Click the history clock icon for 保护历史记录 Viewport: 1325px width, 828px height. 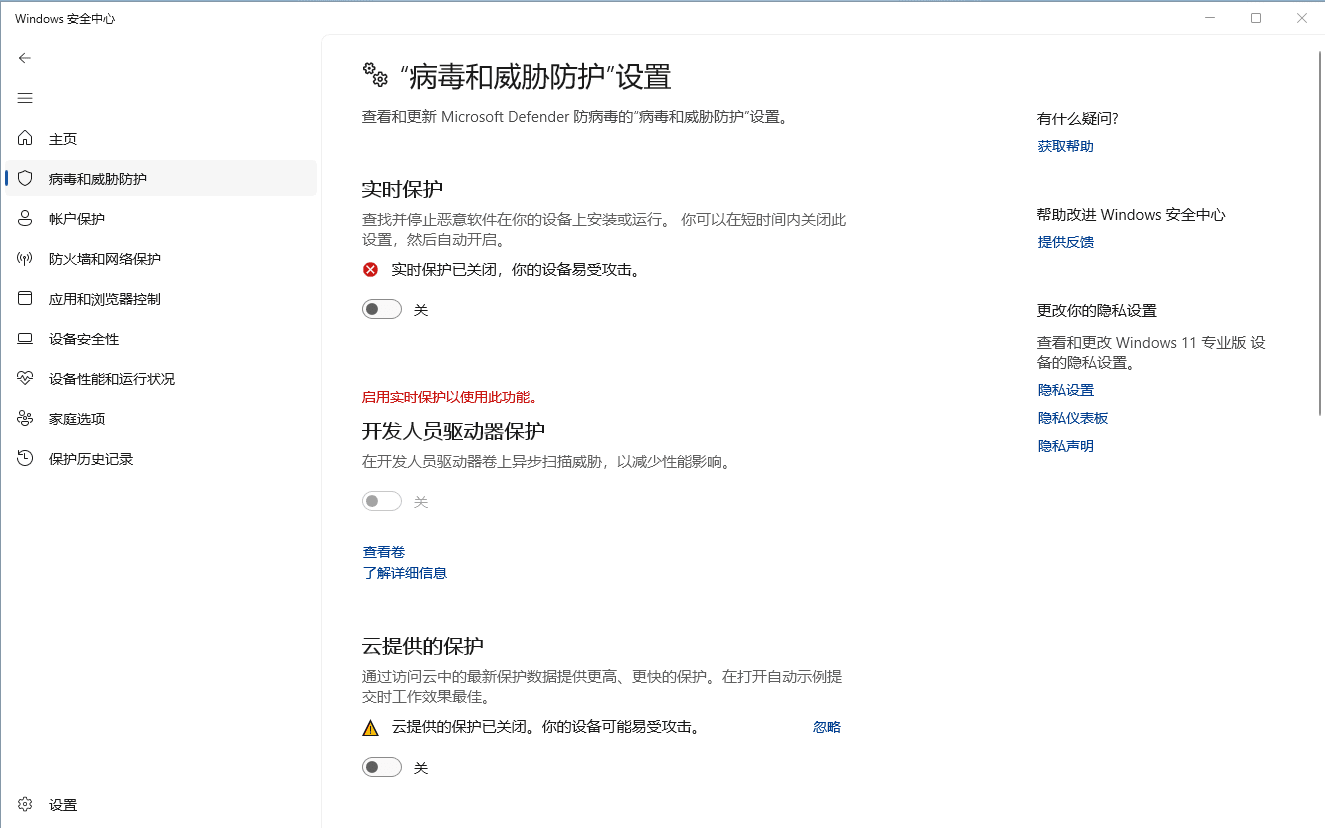point(25,459)
